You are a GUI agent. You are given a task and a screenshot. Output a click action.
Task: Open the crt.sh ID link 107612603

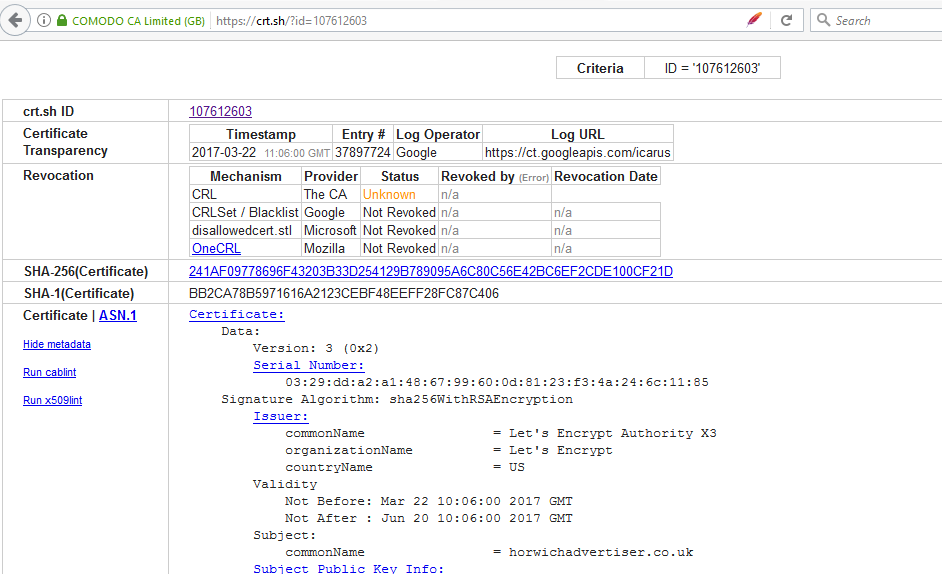[x=220, y=112]
